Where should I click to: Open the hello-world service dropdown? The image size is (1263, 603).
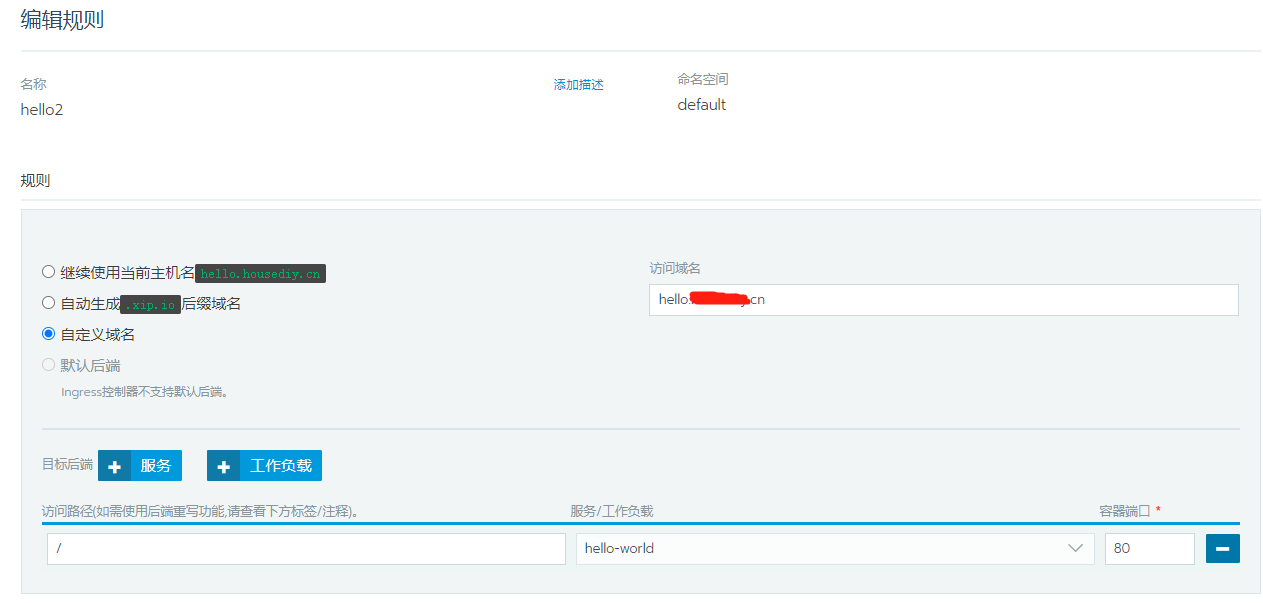835,548
